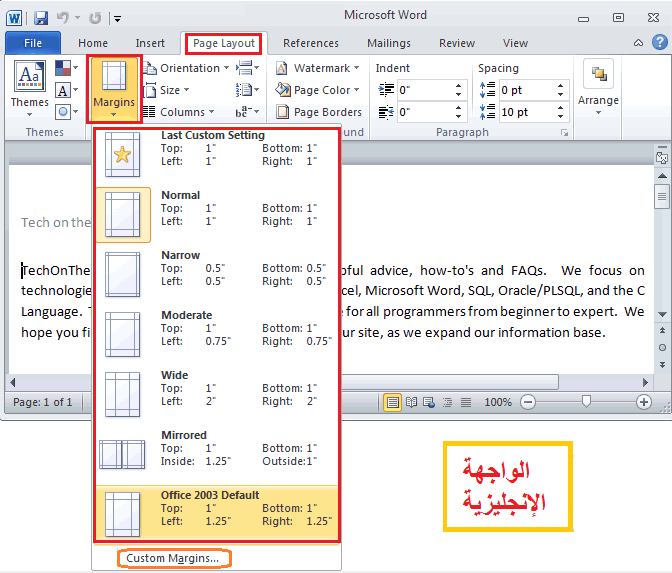This screenshot has width=672, height=573.
Task: Open Line Numbers dropdown icon
Action: click(x=247, y=90)
